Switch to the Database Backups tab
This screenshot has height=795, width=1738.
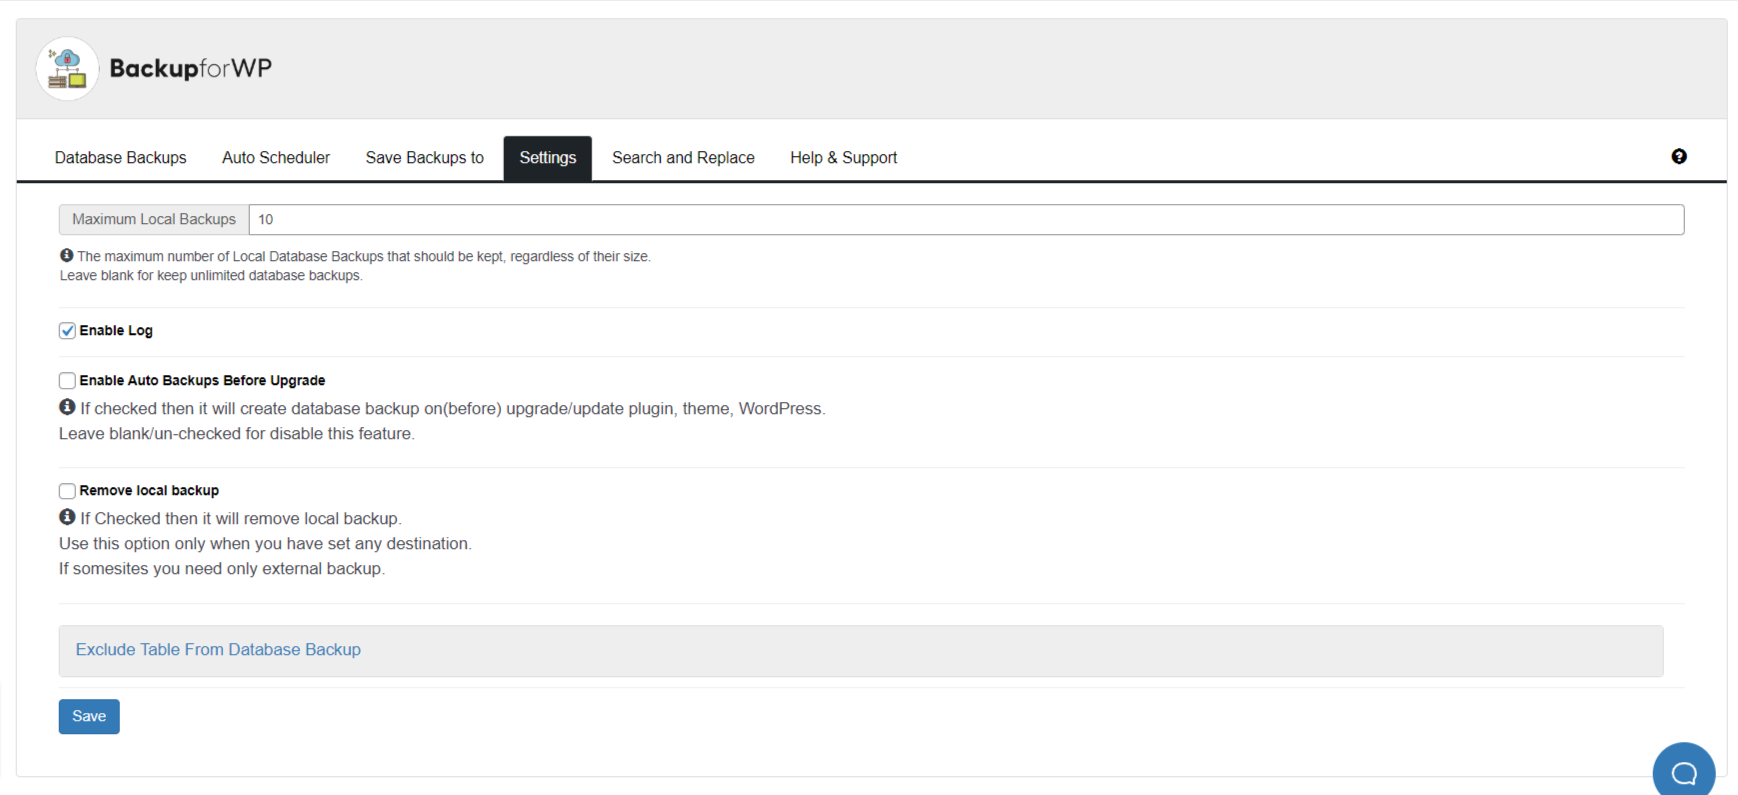click(x=120, y=158)
